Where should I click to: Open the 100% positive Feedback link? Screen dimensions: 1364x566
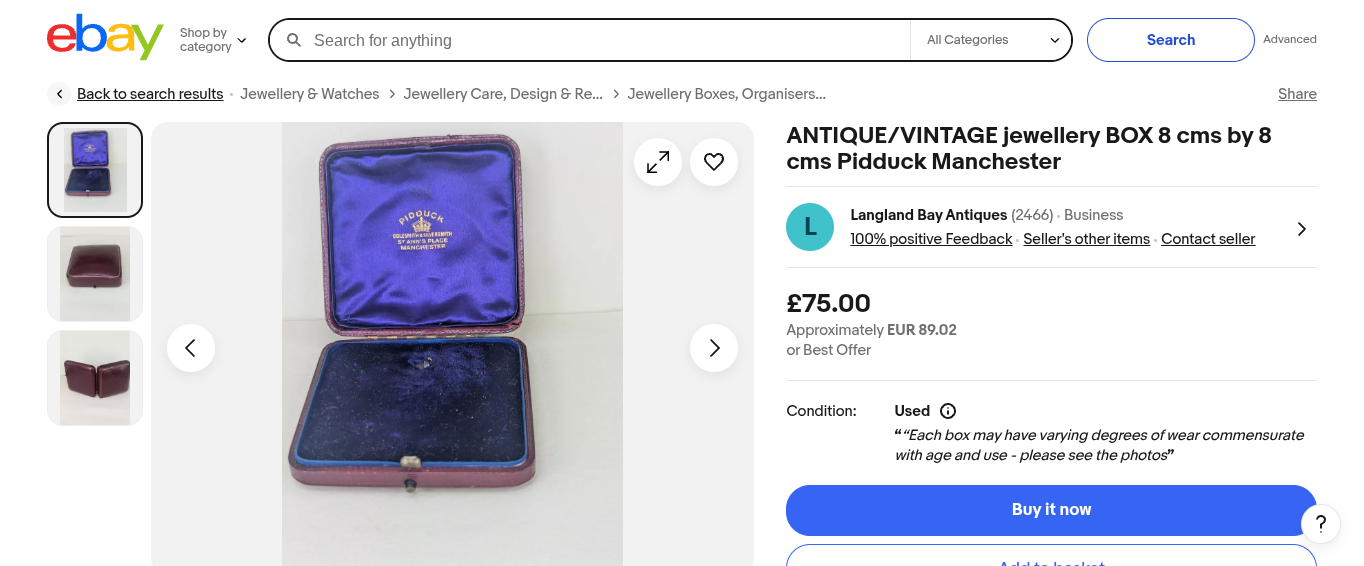point(931,239)
